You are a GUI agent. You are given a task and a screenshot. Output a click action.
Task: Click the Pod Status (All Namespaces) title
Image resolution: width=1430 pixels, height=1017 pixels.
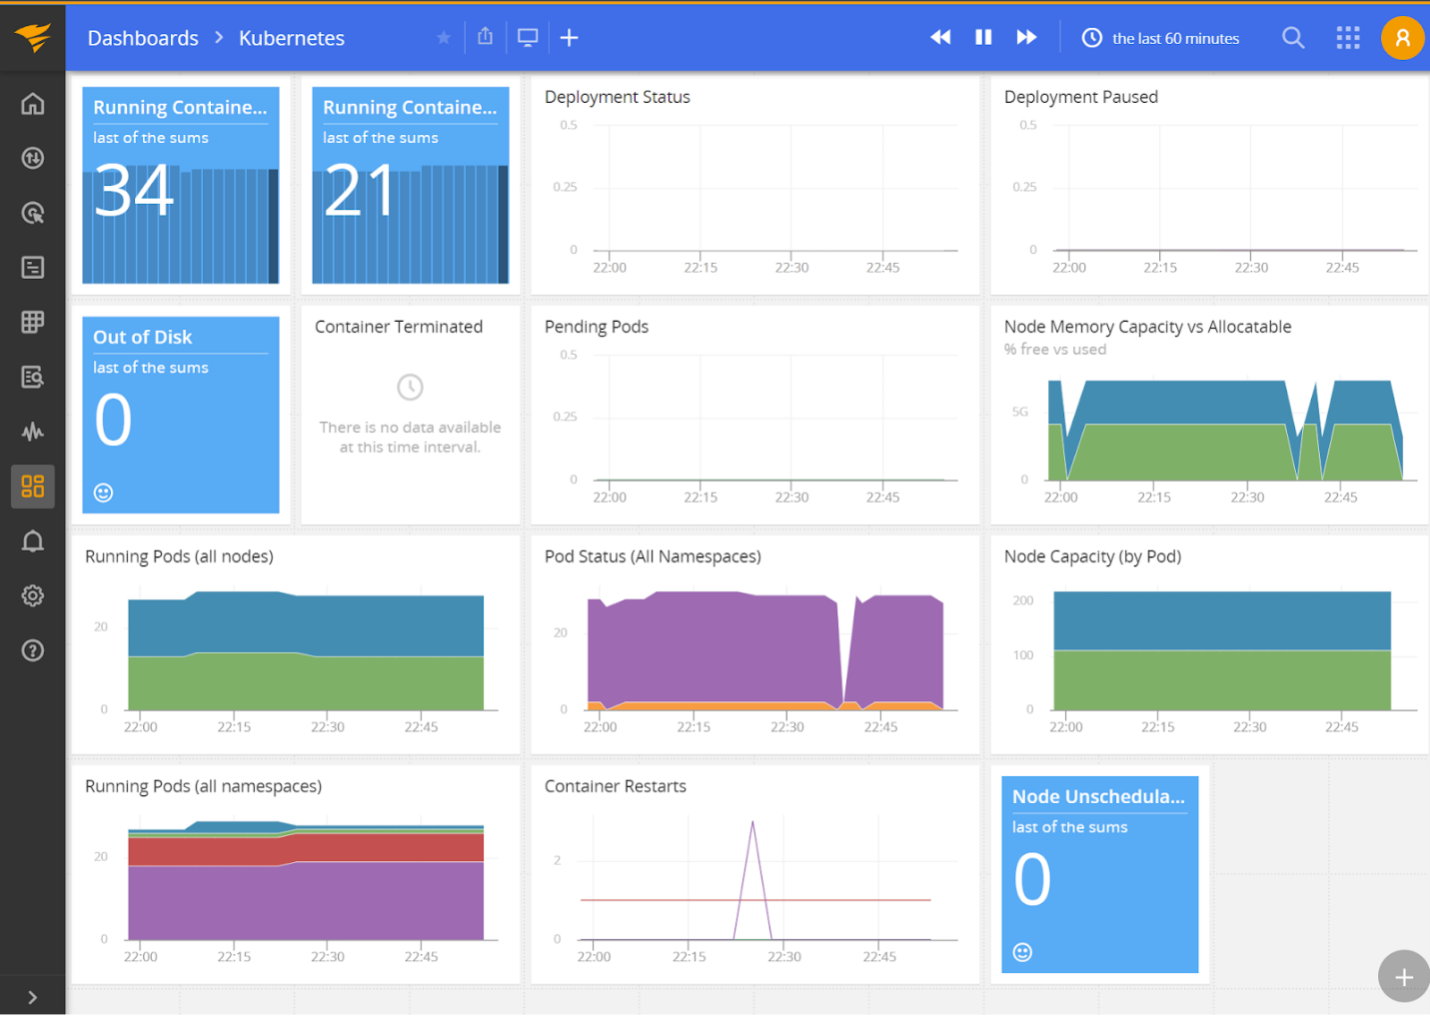click(x=653, y=556)
